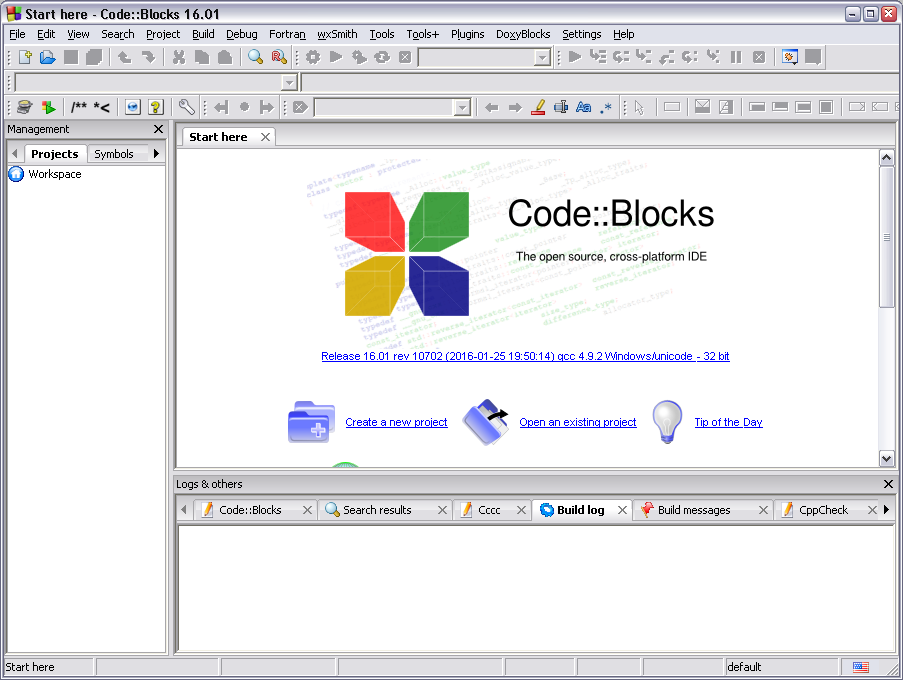Open the Debugging windows dropdown icon
This screenshot has height=680, width=903.
[x=790, y=57]
